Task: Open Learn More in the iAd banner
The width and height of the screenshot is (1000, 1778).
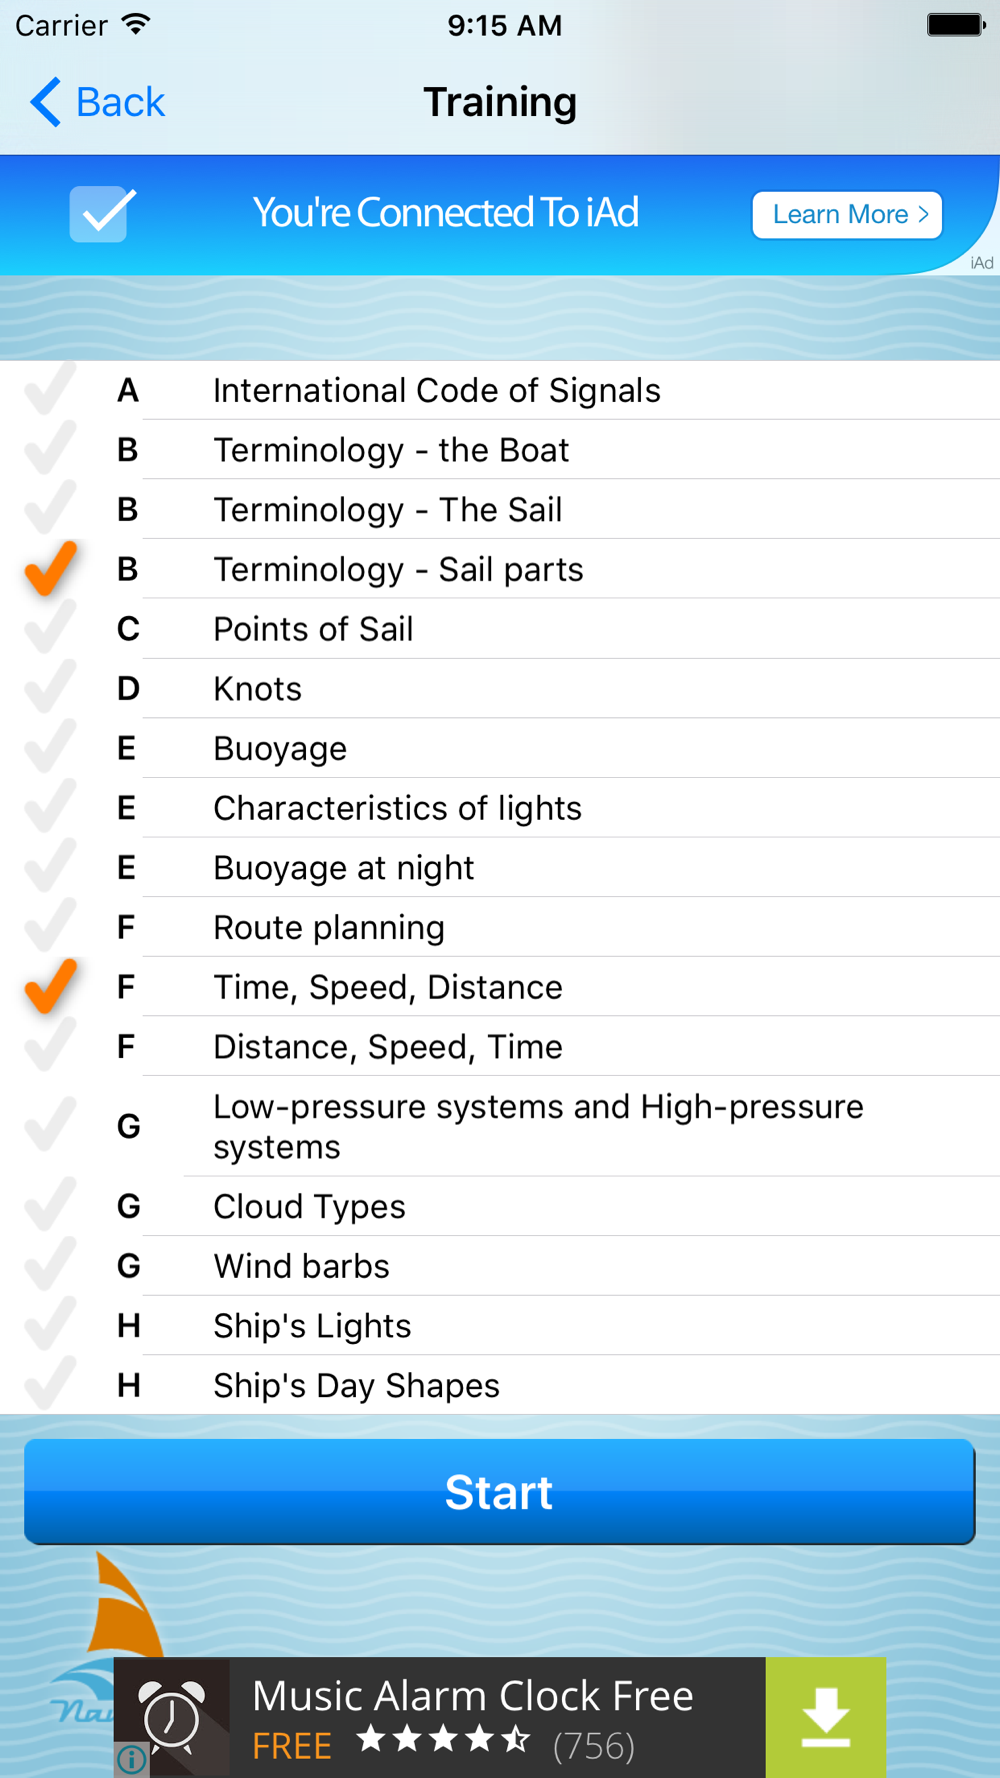Action: tap(847, 215)
